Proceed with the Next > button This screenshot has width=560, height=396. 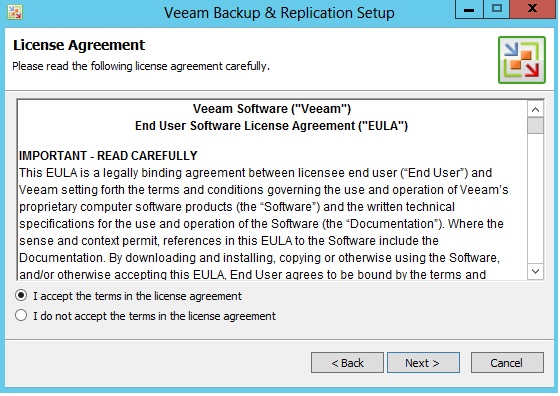pos(423,363)
